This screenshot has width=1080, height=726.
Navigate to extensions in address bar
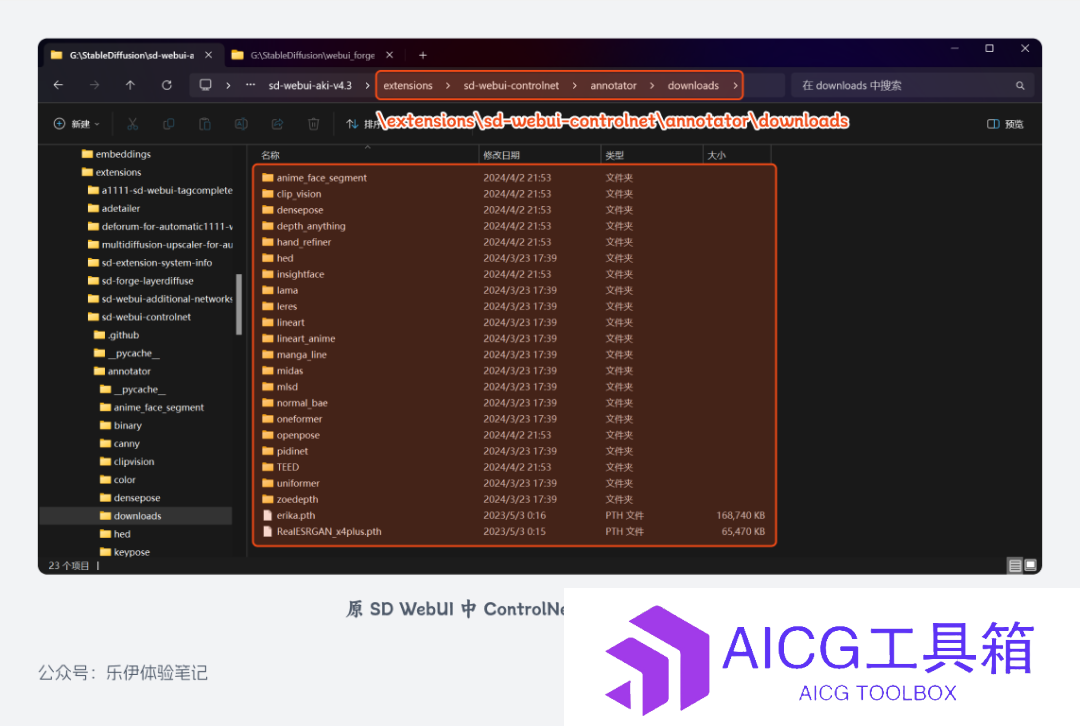pyautogui.click(x=408, y=85)
